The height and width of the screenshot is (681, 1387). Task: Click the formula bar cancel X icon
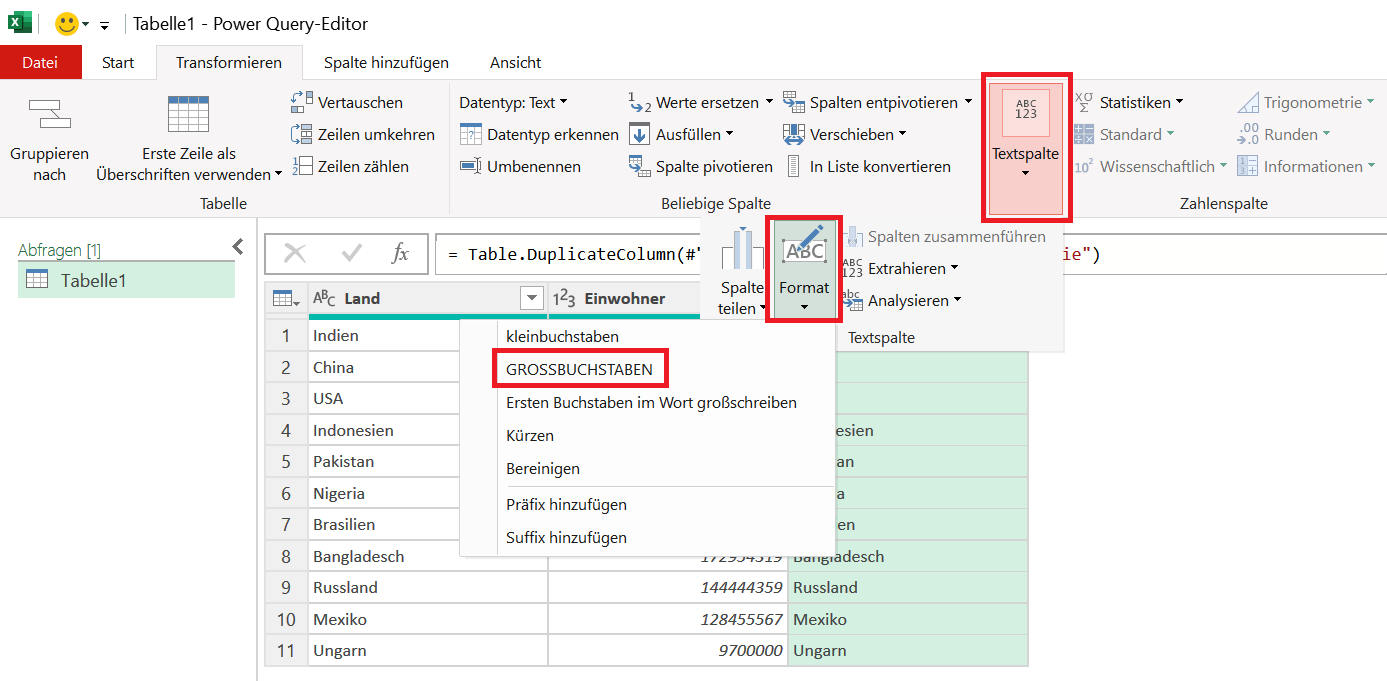[295, 254]
